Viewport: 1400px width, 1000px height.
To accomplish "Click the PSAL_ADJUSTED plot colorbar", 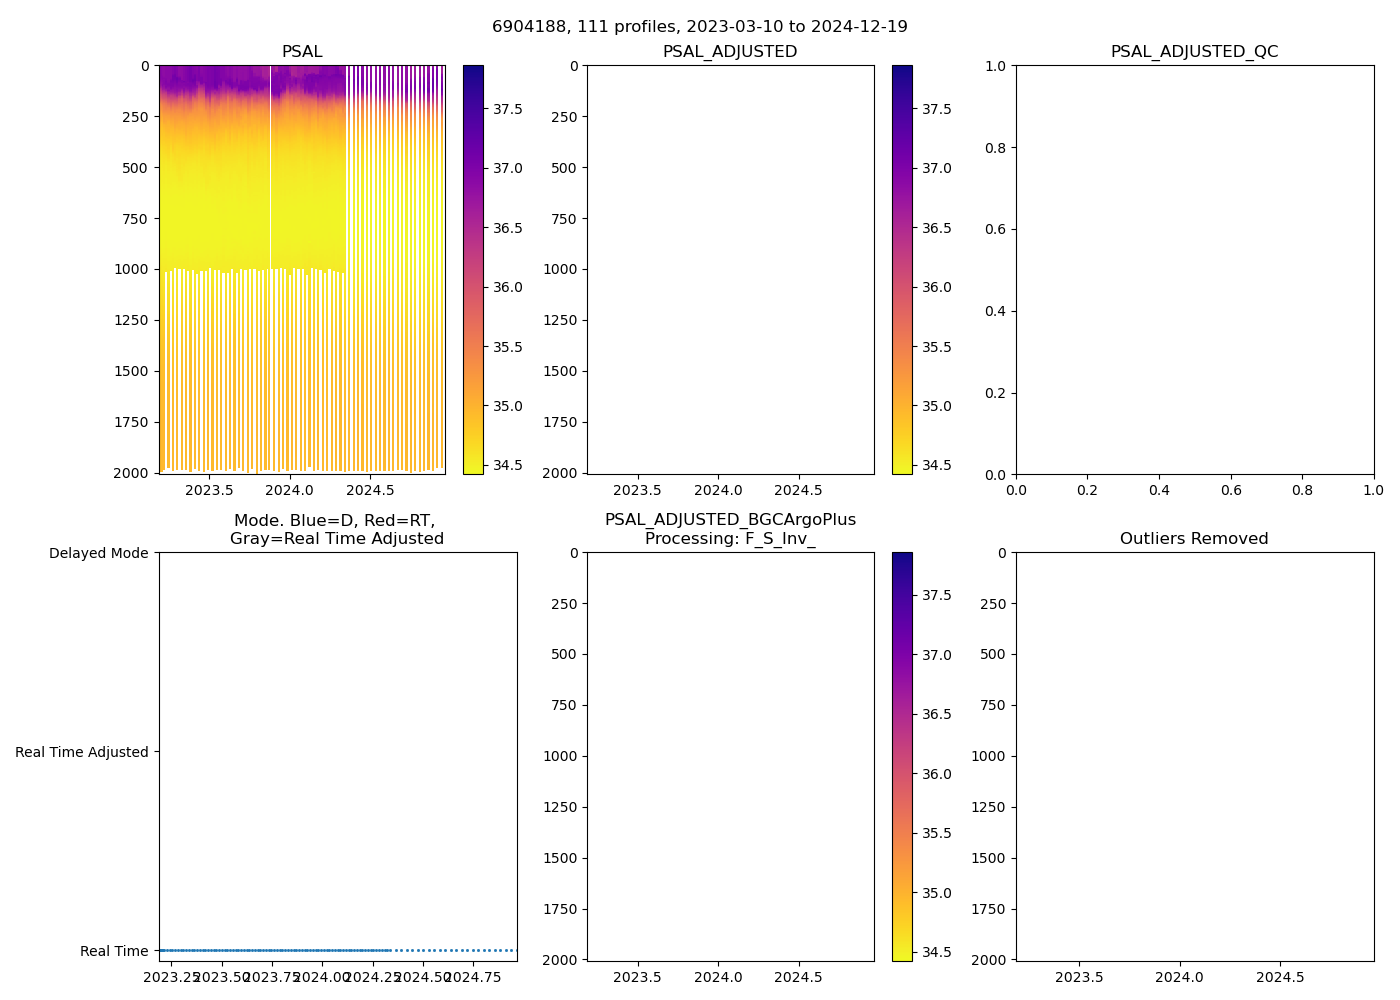I will click(x=902, y=270).
